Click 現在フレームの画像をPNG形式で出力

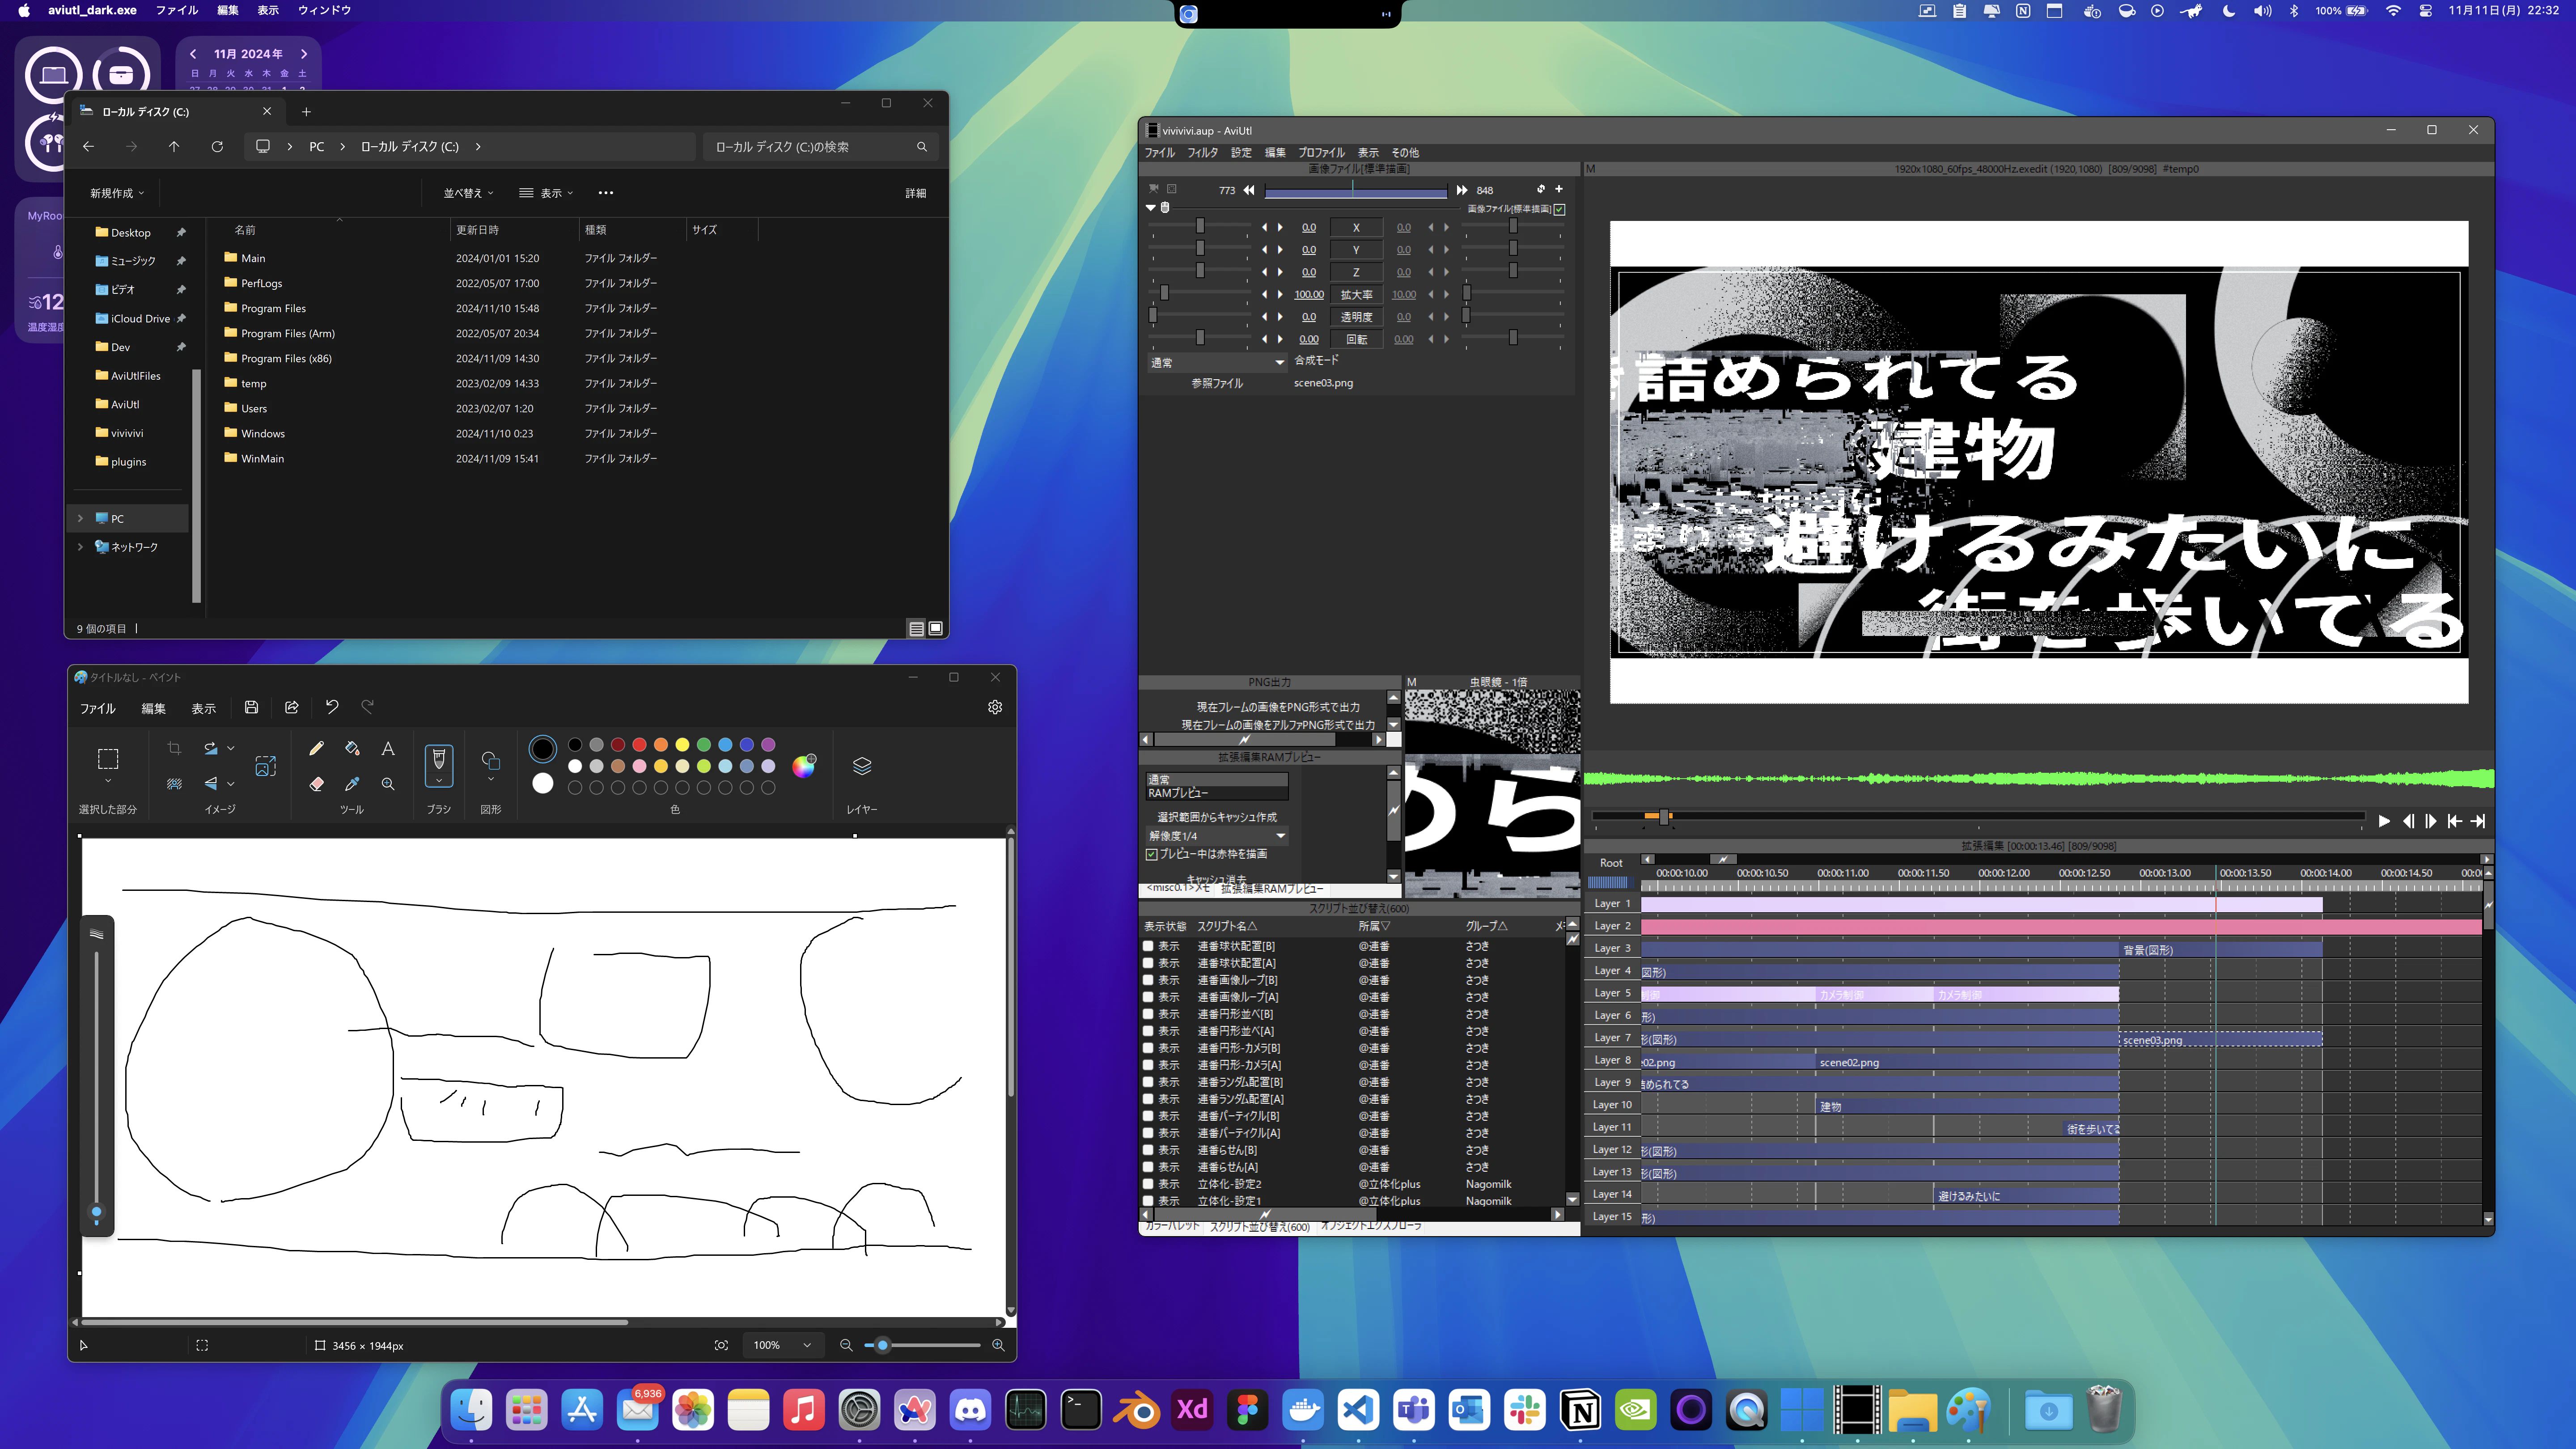[x=1278, y=707]
